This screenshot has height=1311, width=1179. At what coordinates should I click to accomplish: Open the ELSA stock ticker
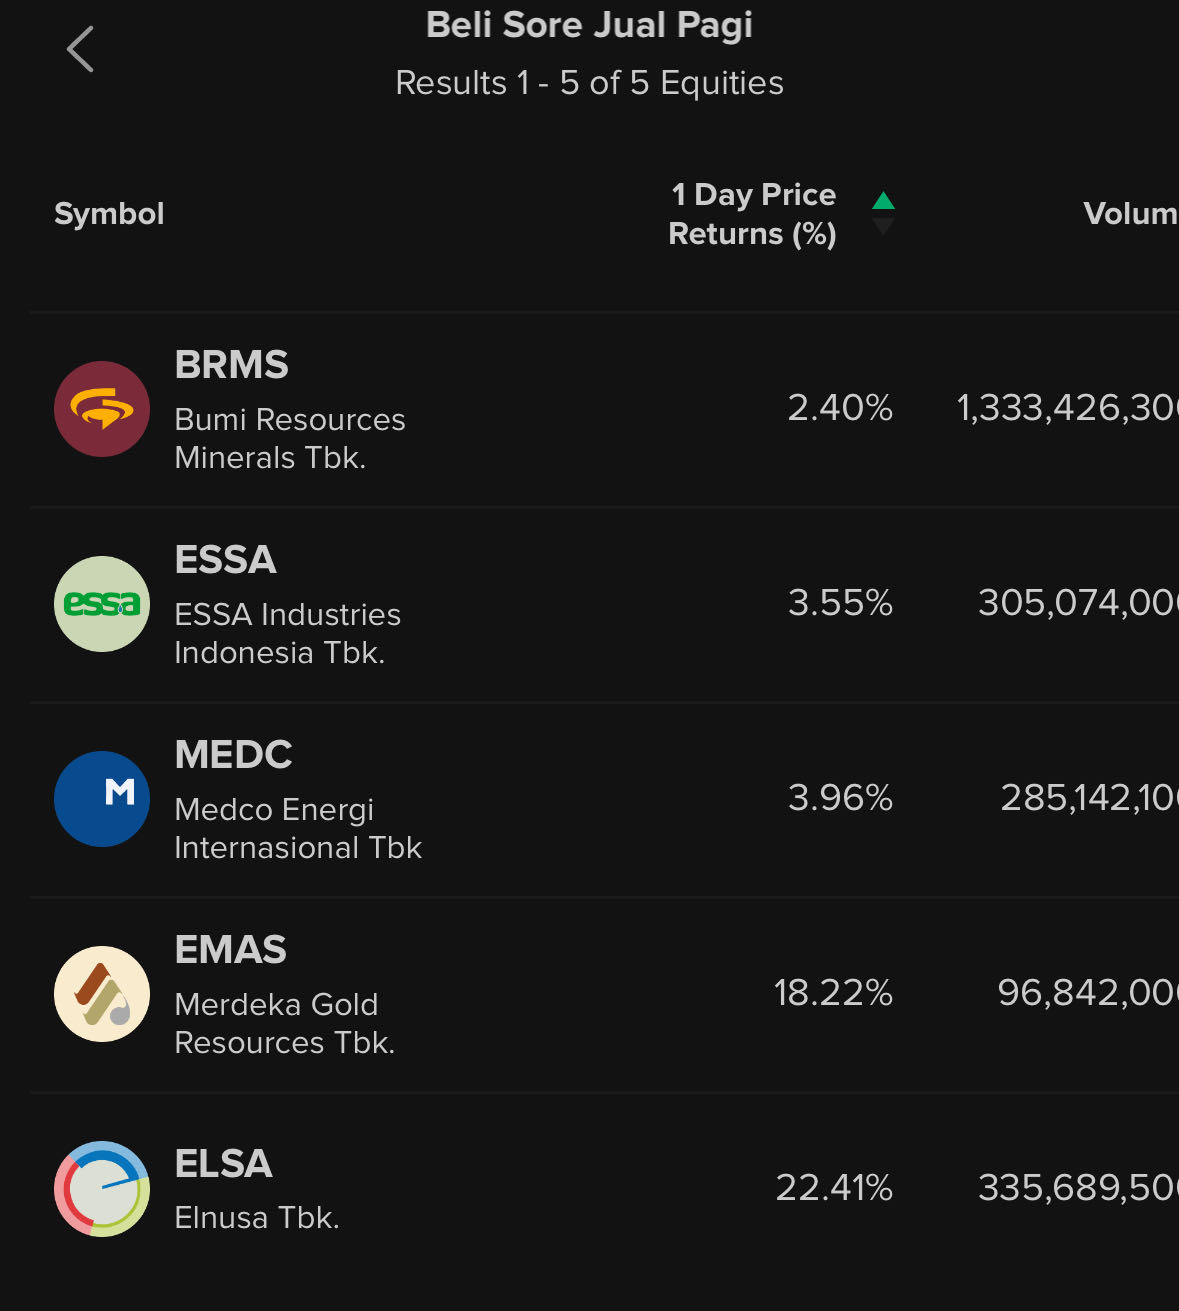[x=224, y=1164]
